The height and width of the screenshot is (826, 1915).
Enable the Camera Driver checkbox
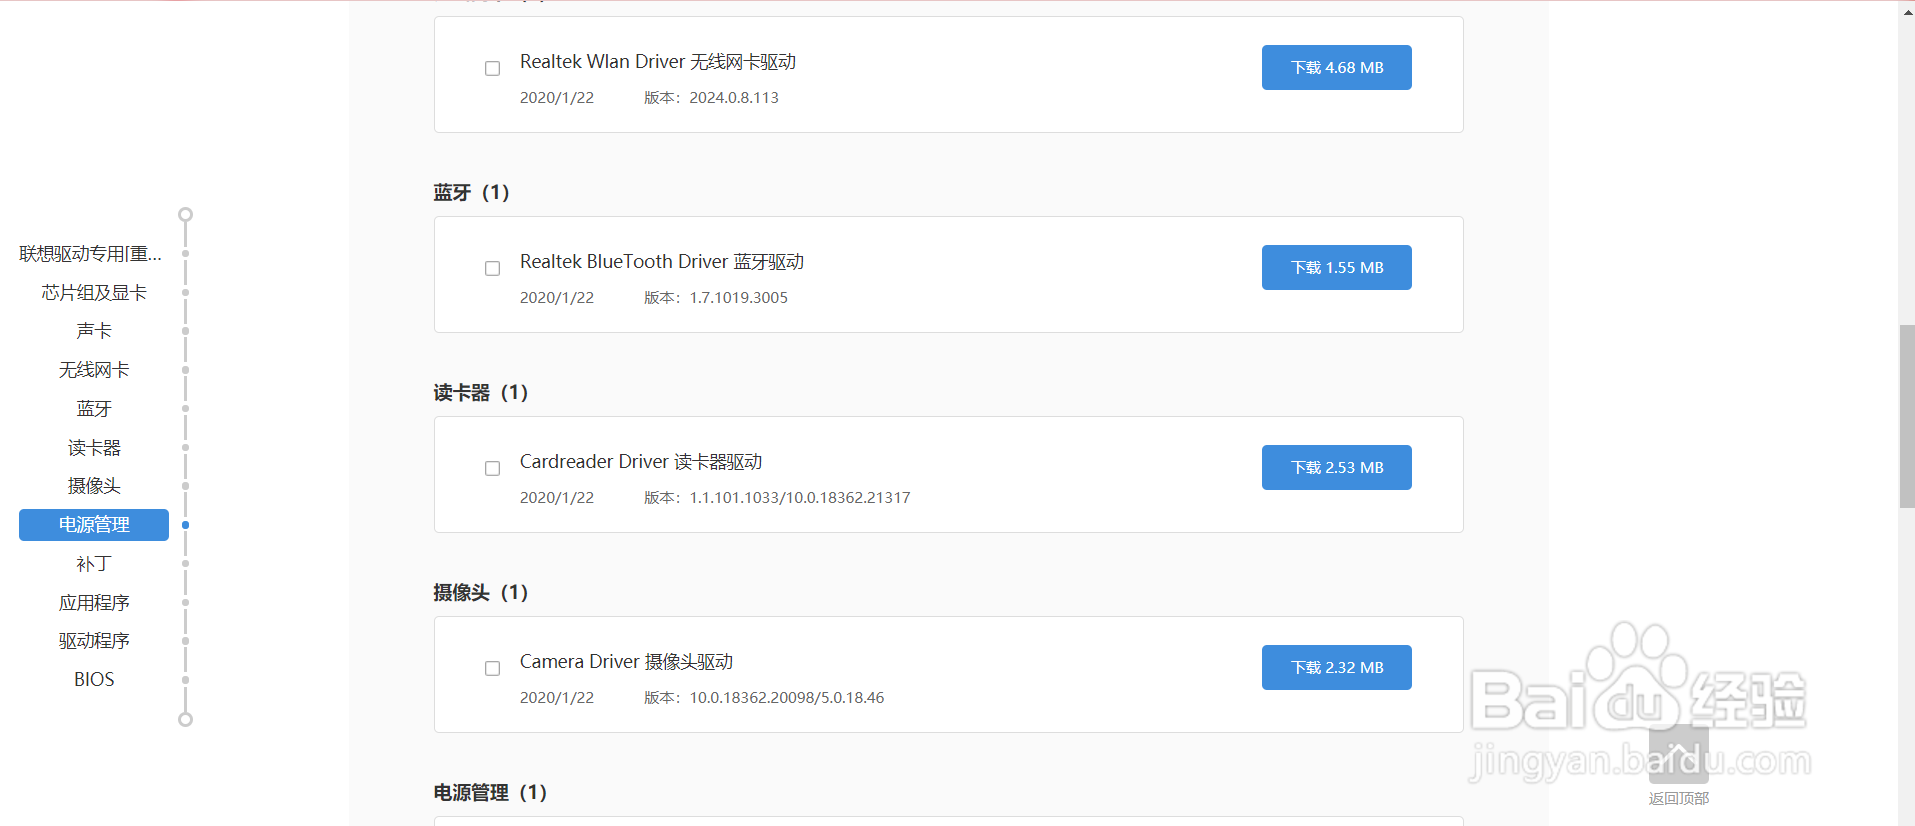492,669
